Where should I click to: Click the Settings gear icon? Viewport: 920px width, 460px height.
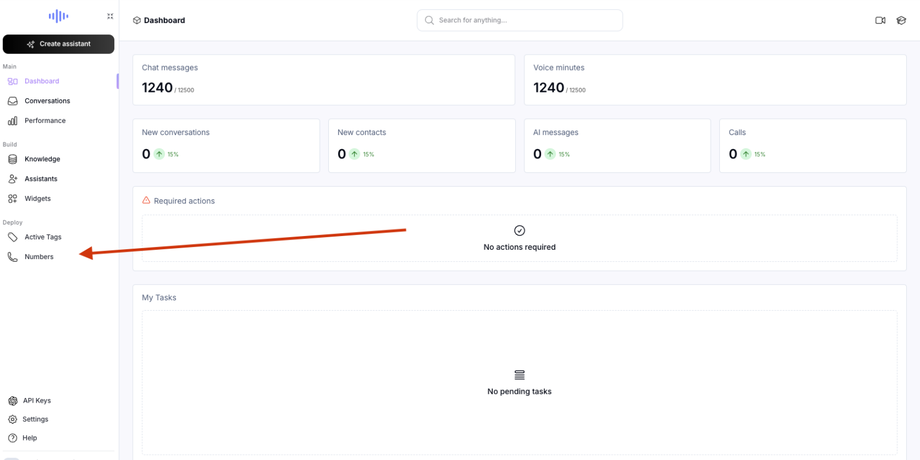point(13,419)
